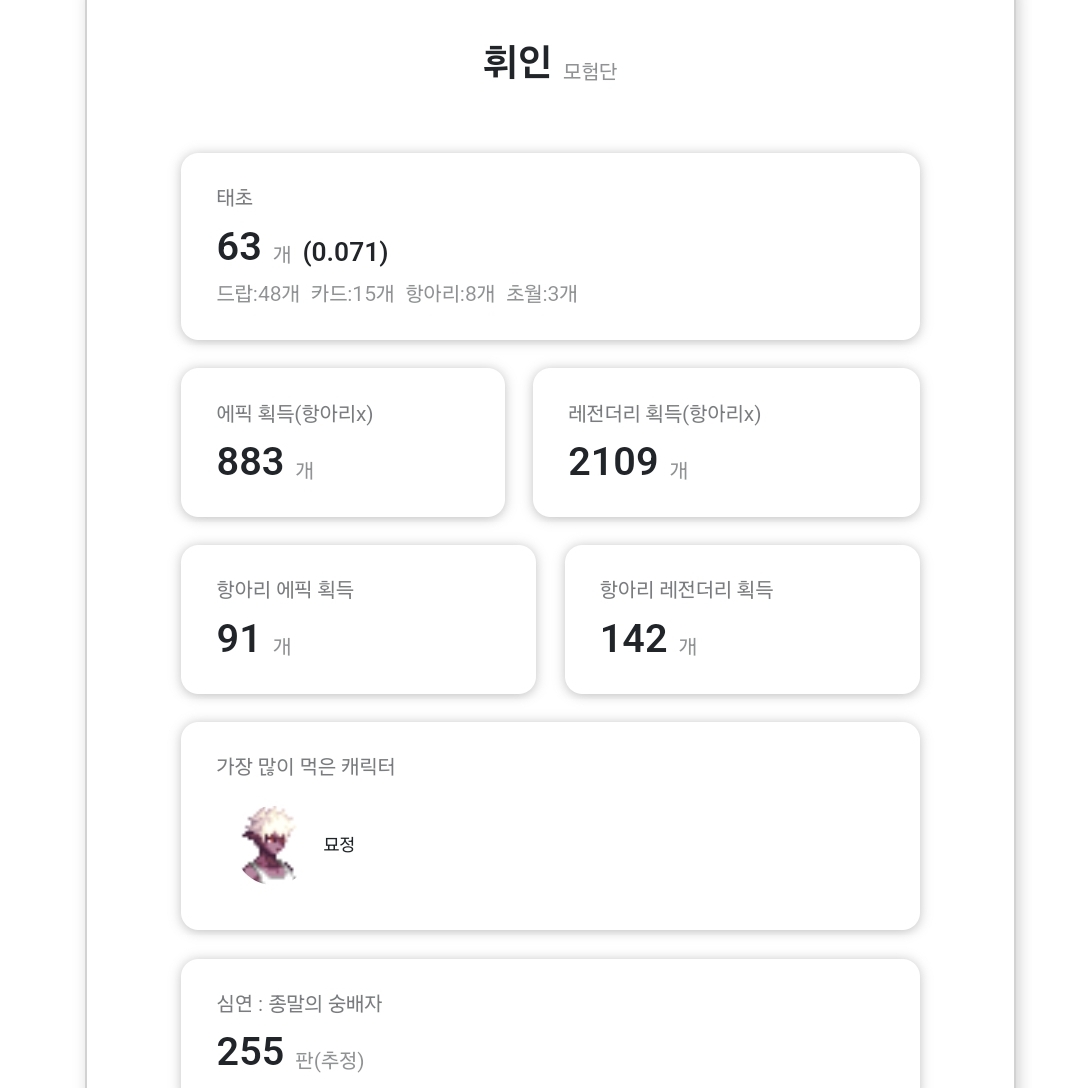Click the 142 jar legendary count

point(633,639)
